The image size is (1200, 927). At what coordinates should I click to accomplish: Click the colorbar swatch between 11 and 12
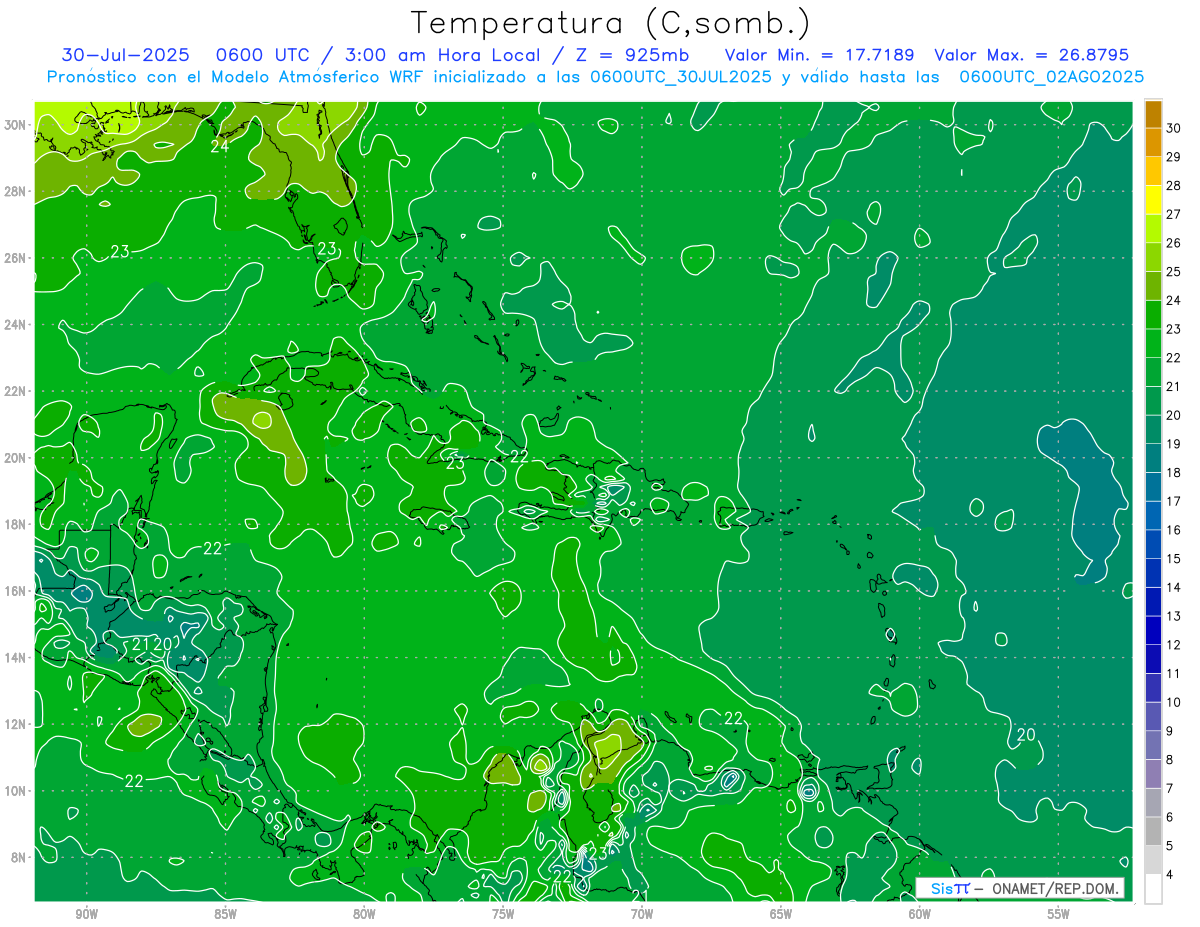1153,659
